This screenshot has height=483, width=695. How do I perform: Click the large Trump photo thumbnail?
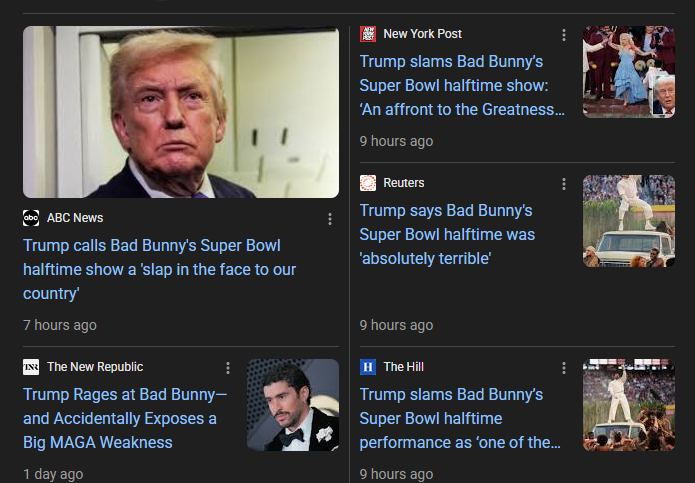[181, 112]
